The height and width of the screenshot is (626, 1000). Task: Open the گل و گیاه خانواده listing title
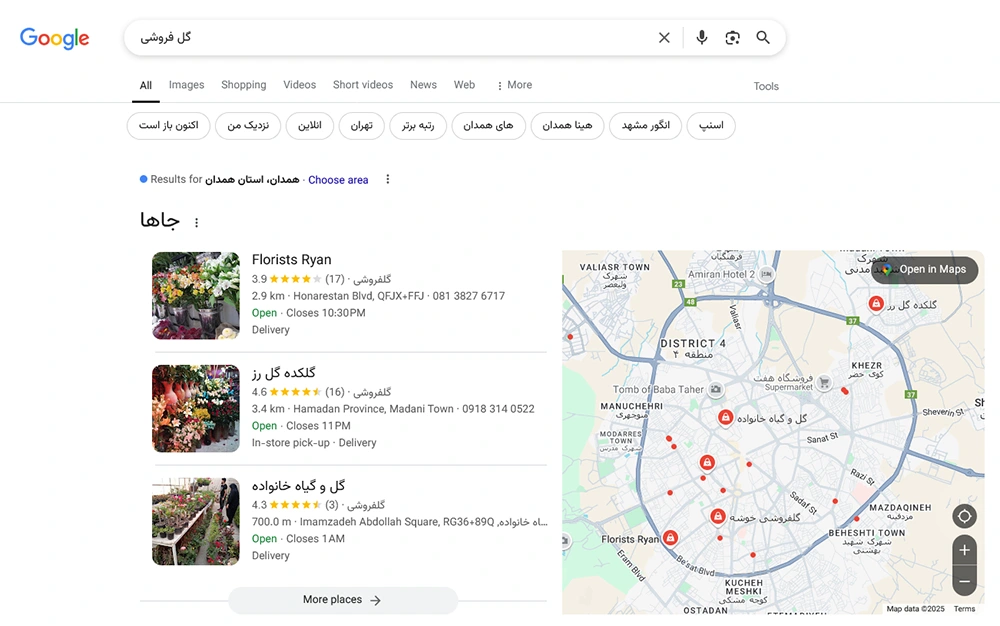click(x=298, y=485)
